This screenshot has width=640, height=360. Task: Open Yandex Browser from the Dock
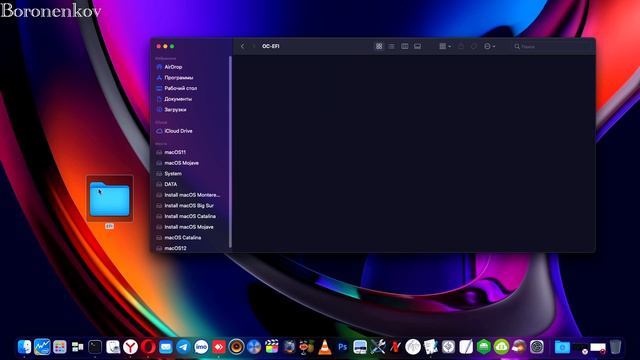(130, 347)
